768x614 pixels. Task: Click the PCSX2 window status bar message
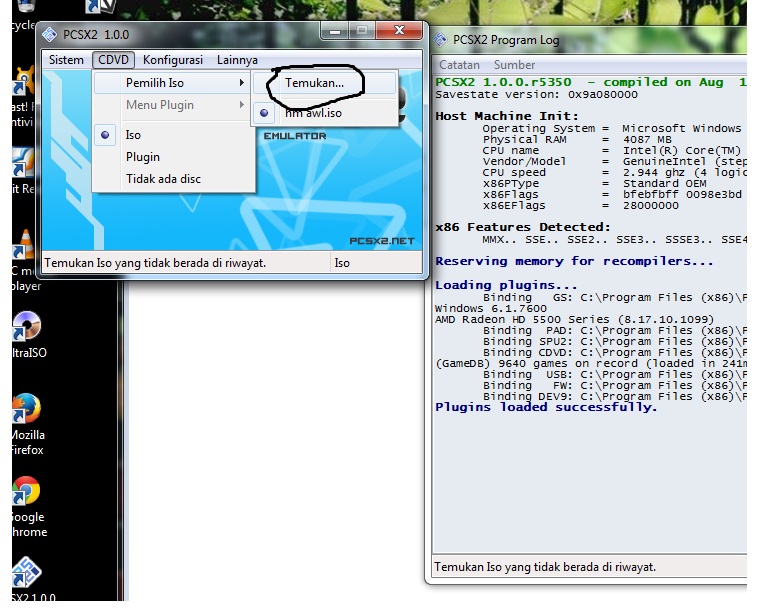(x=155, y=263)
